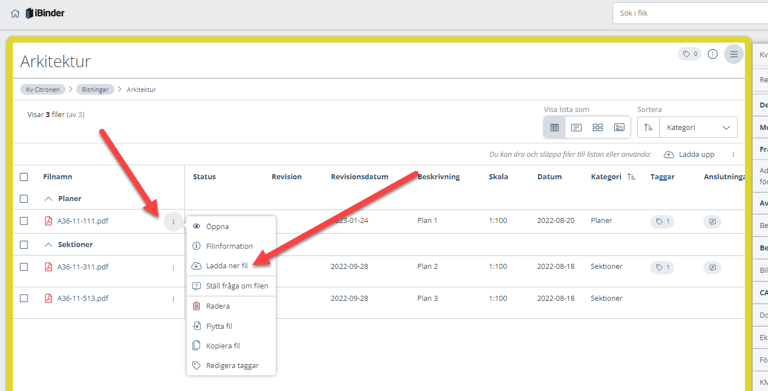Viewport: 768px width, 391px height.
Task: Open file A36-11-111.pdf link
Action: 83,221
